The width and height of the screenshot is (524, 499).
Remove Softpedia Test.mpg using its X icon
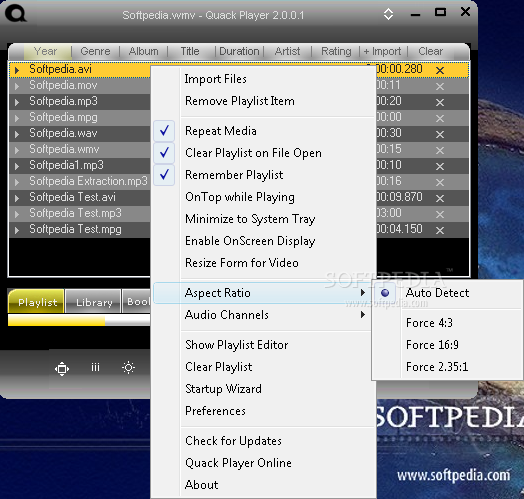[x=440, y=230]
